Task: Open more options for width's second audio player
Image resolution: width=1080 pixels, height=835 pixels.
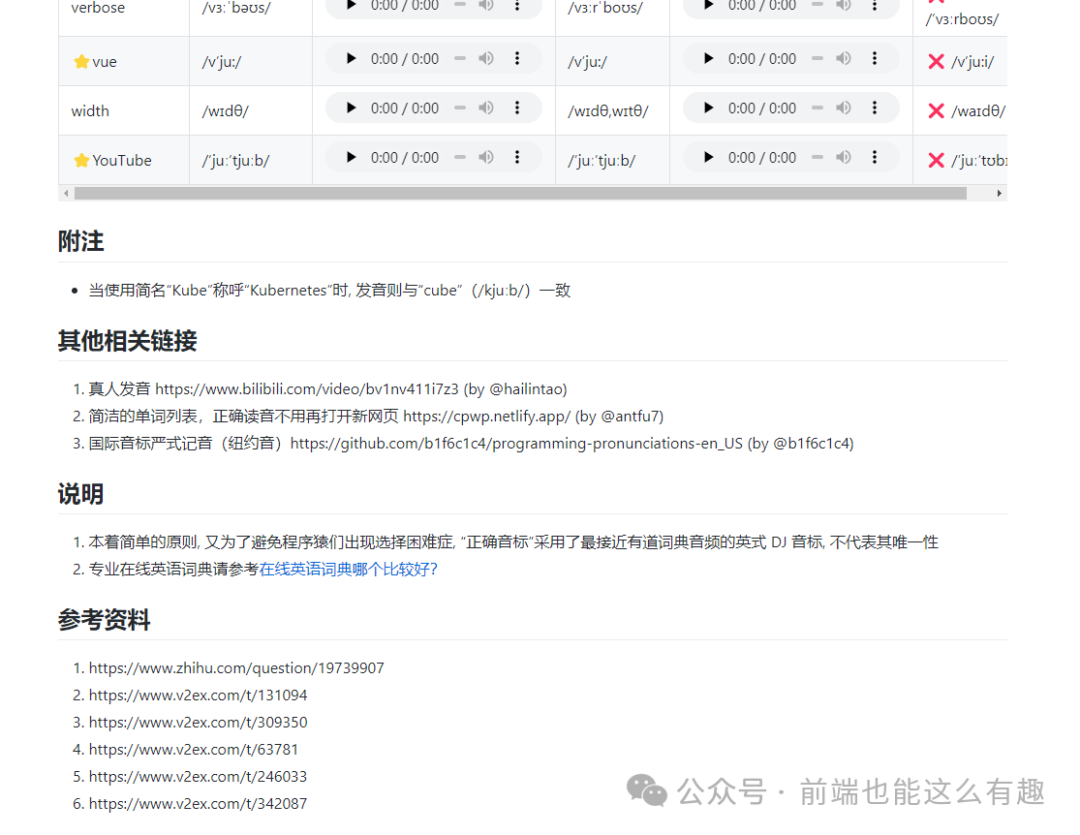Action: coord(875,108)
